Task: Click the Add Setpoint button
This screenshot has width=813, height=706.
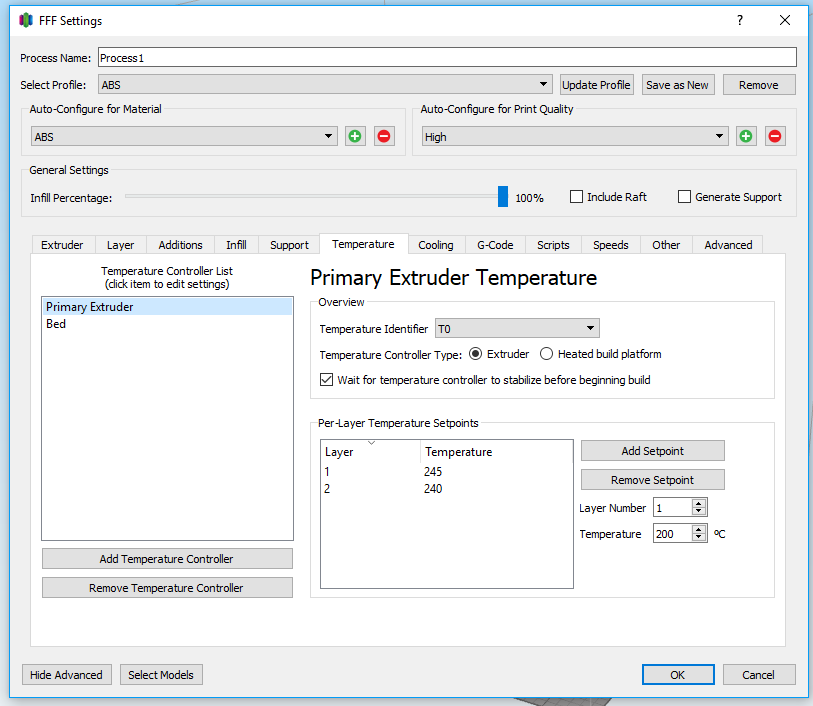Action: [653, 451]
